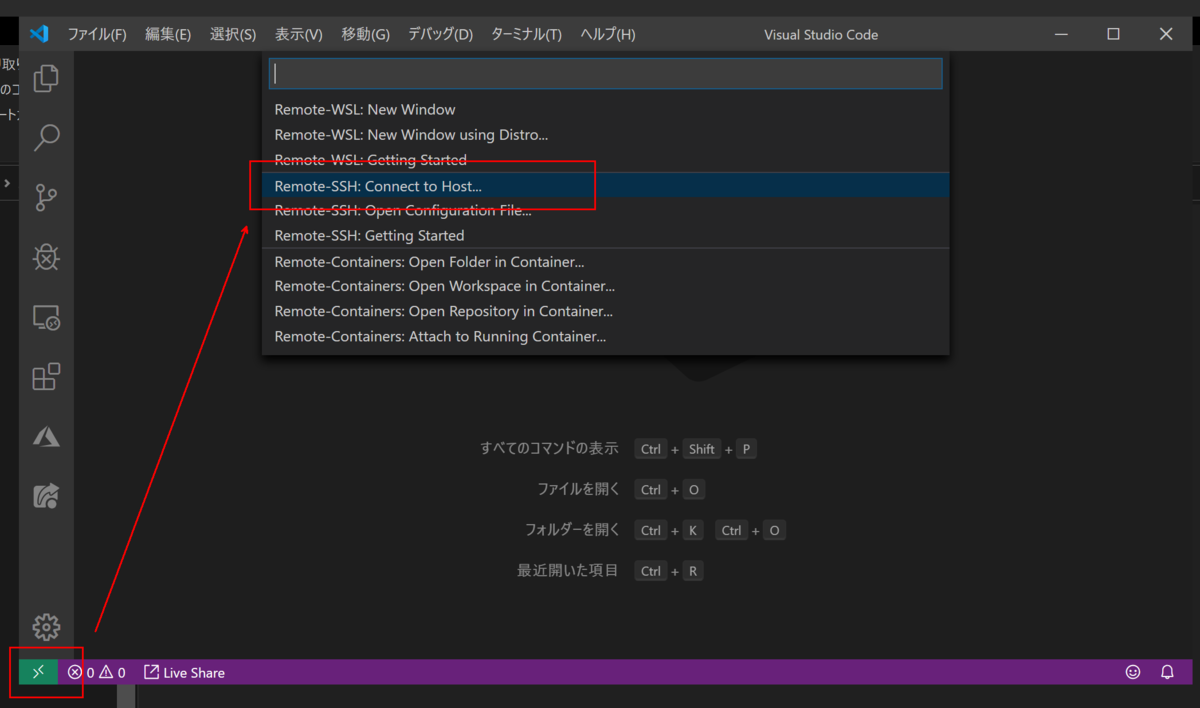Click the K key hint
1200x708 pixels.
point(692,531)
